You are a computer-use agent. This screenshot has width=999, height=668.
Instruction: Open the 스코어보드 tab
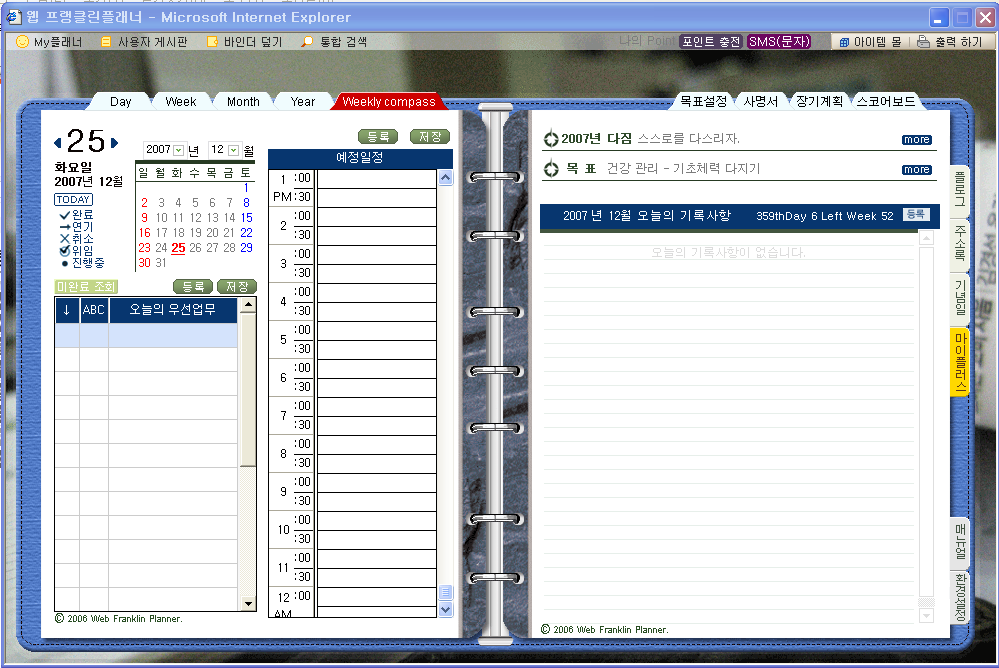coord(886,101)
